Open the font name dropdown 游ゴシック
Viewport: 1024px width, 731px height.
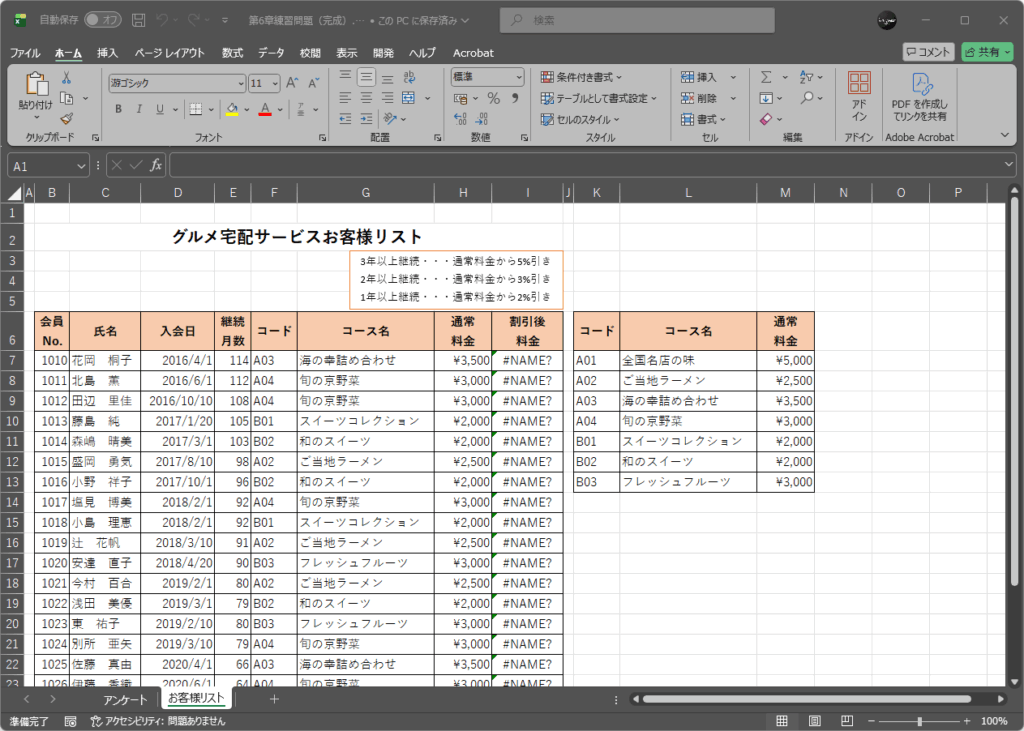tap(177, 84)
